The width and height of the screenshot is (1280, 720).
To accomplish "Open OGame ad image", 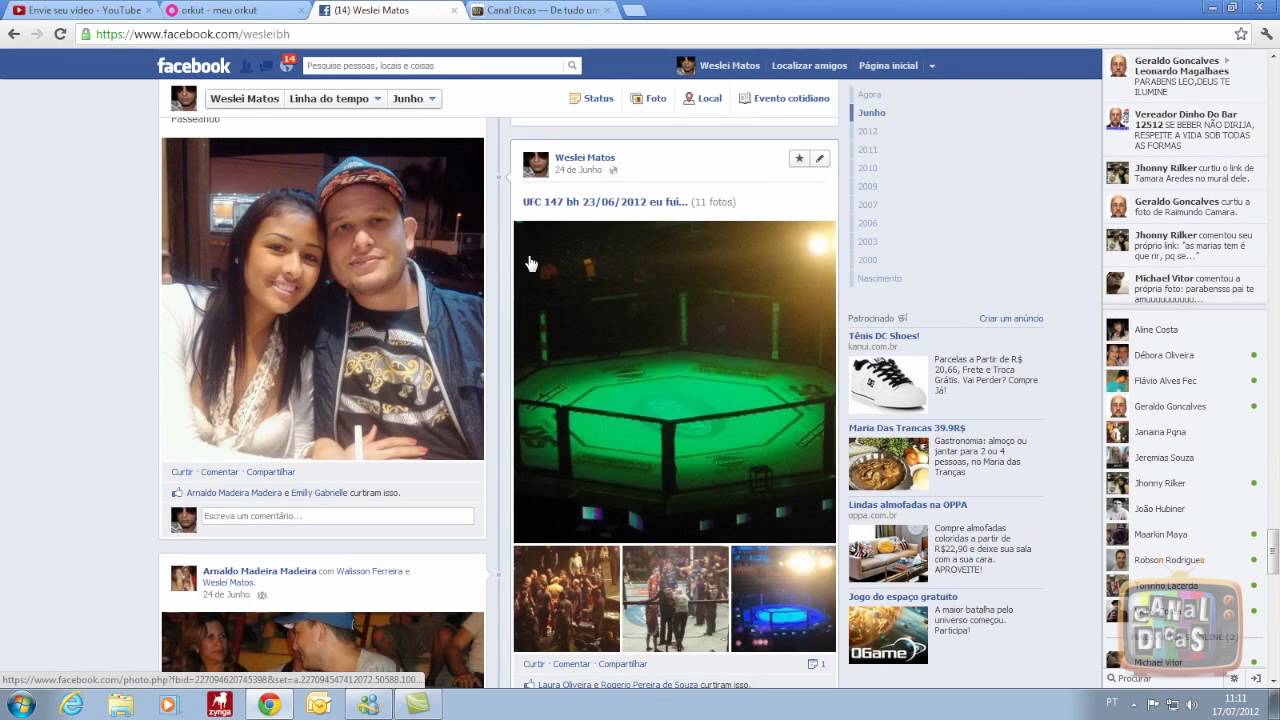I will (888, 634).
